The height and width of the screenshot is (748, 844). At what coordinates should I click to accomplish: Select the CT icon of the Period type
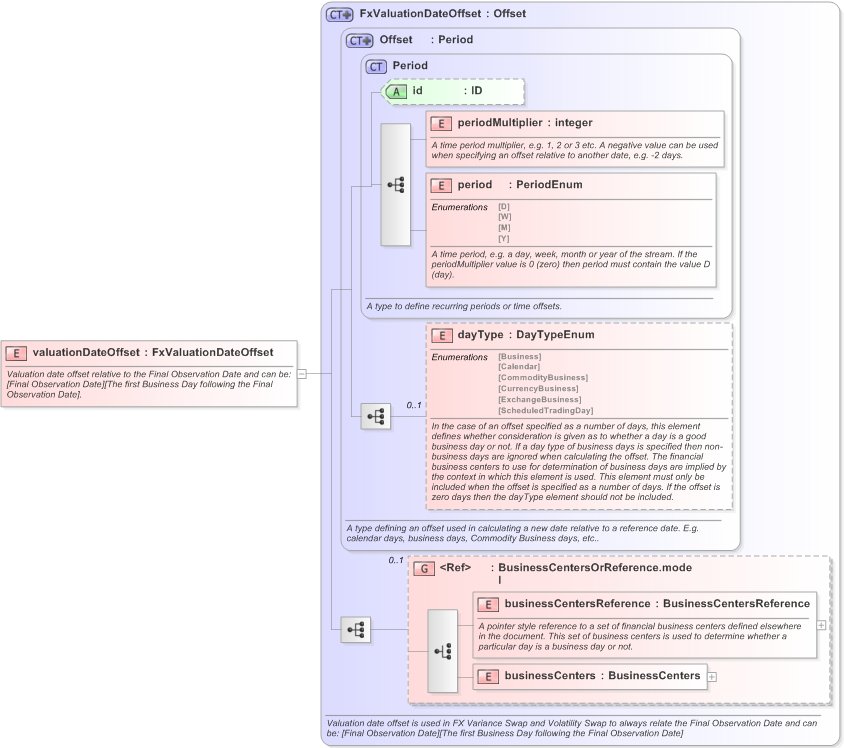pyautogui.click(x=376, y=66)
